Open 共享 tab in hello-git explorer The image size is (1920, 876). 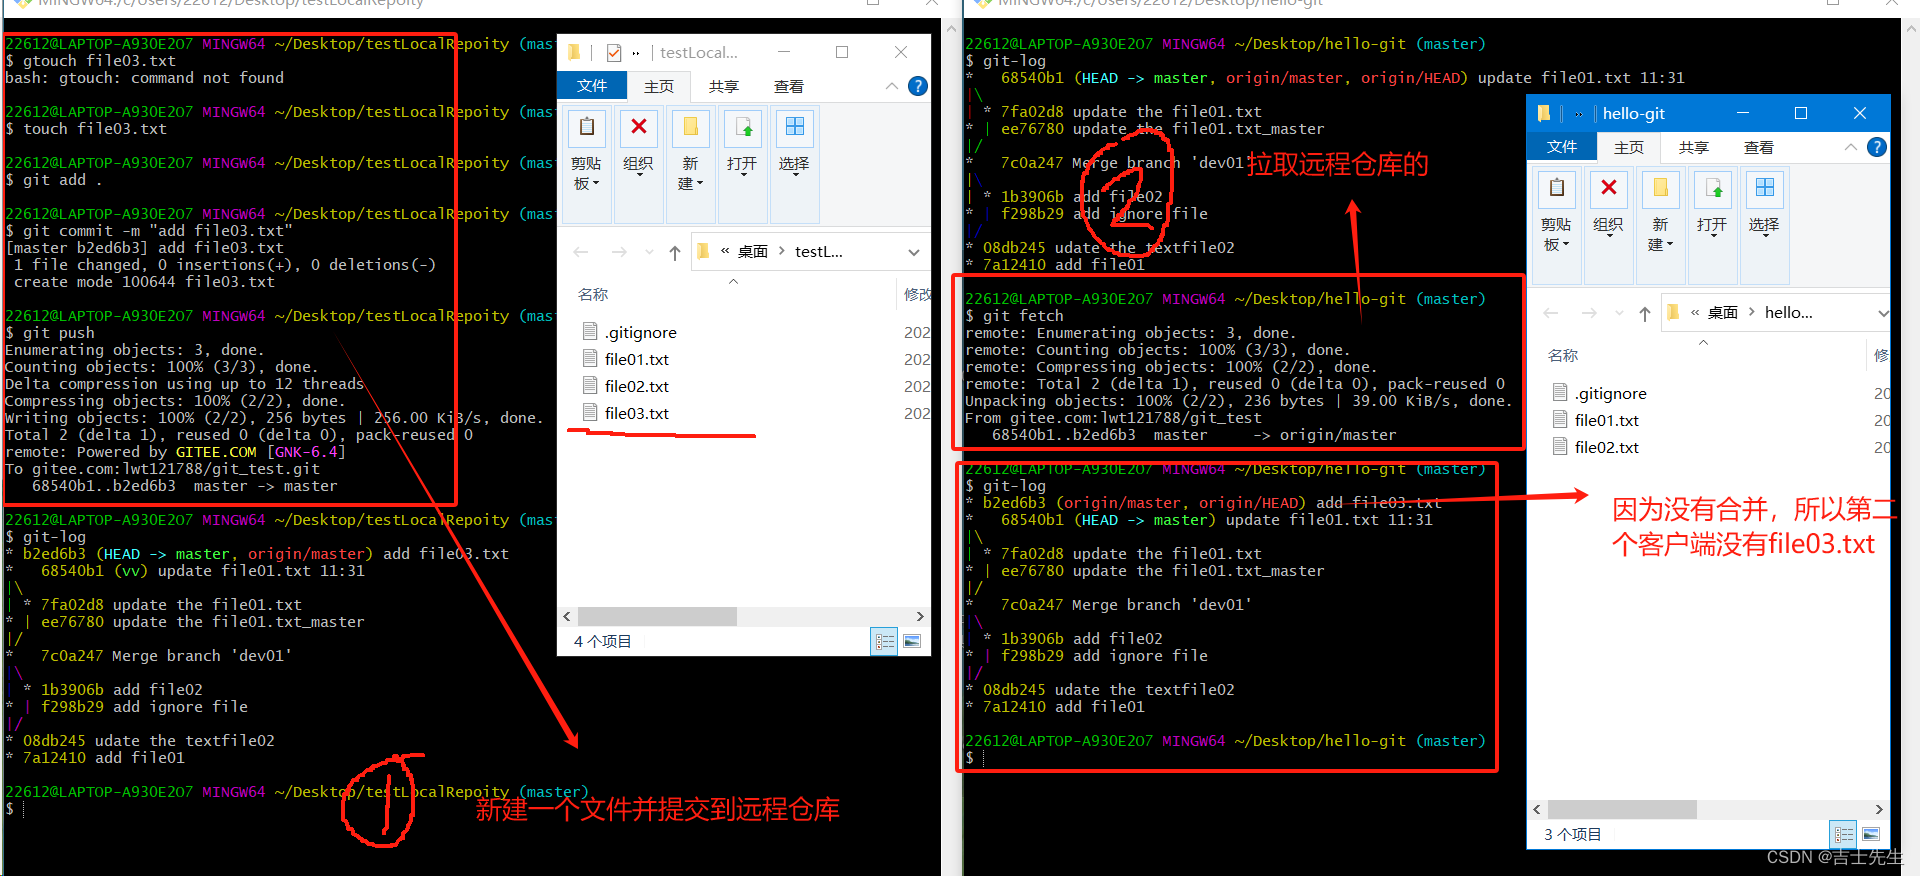[x=1694, y=147]
